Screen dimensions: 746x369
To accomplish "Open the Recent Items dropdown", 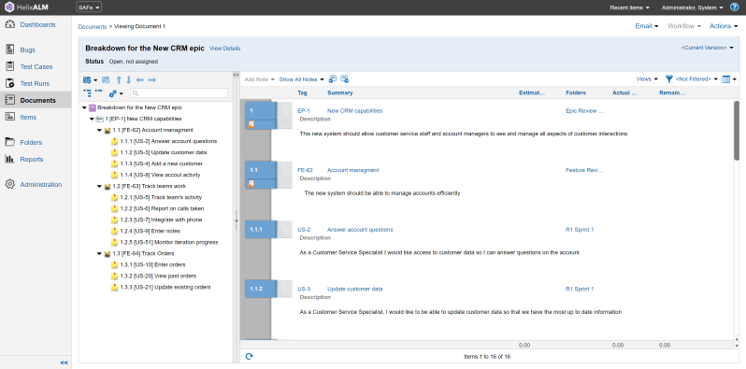I will [x=629, y=8].
